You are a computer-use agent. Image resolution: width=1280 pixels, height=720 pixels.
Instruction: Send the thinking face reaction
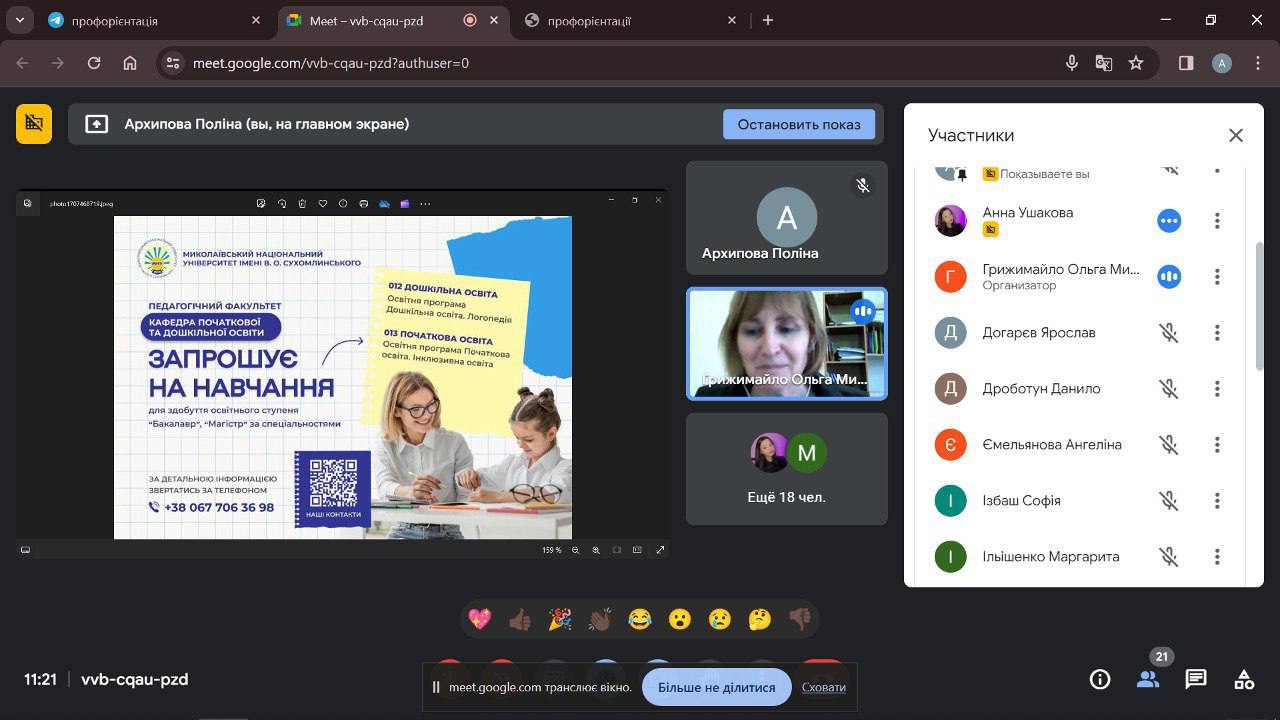click(x=760, y=620)
